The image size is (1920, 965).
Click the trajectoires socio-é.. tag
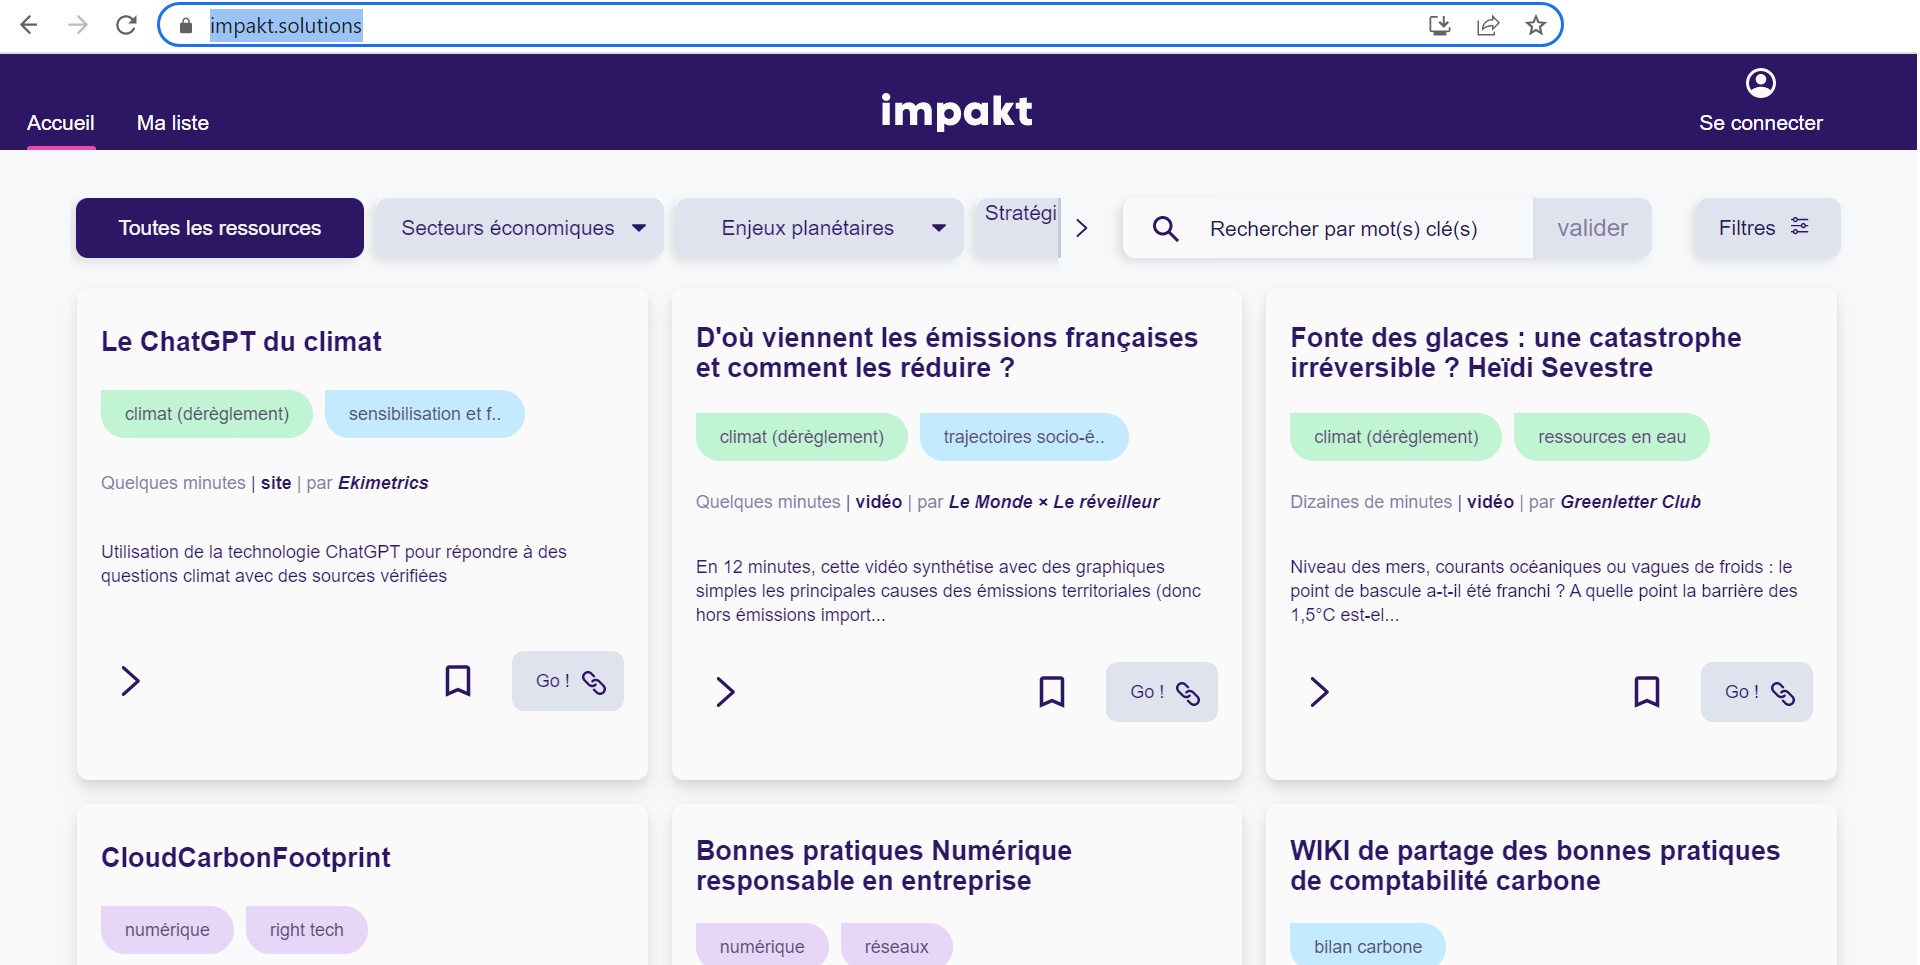pyautogui.click(x=1024, y=437)
